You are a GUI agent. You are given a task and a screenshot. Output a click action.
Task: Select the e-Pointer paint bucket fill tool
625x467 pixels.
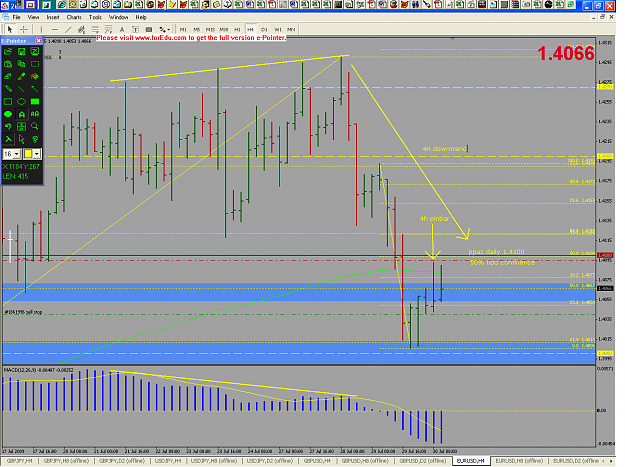35,76
